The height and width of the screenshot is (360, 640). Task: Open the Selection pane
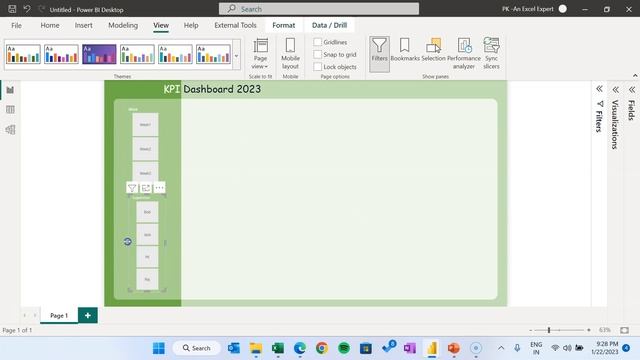pyautogui.click(x=433, y=50)
